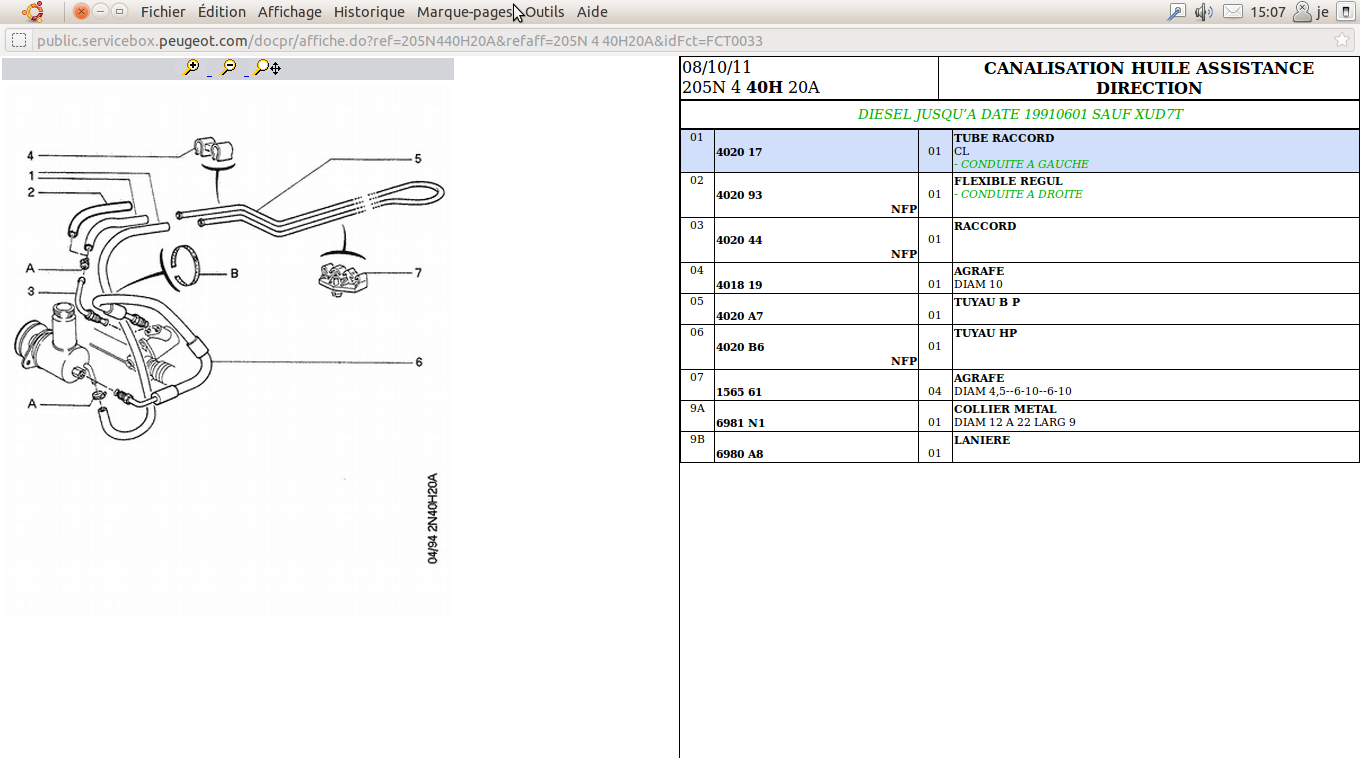Viewport: 1360px width, 768px height.
Task: Click the zoom in magnifier icon
Action: pyautogui.click(x=191, y=68)
